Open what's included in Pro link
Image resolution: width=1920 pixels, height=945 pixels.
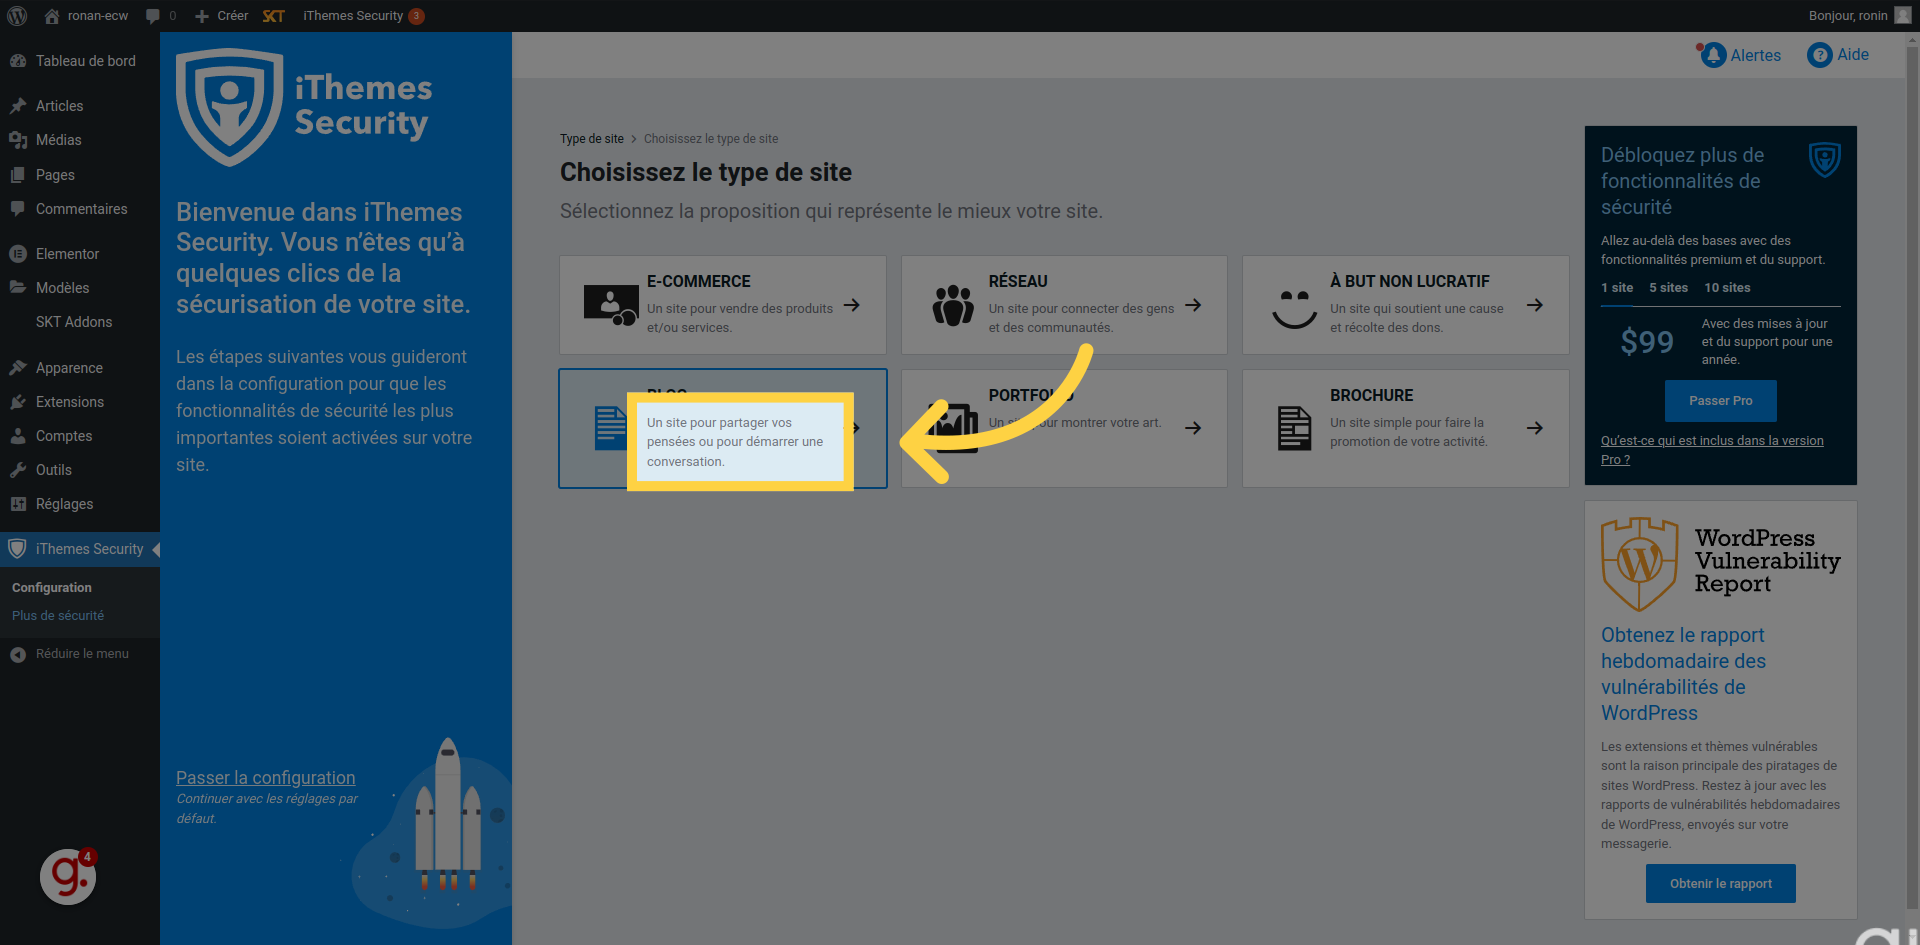pyautogui.click(x=1712, y=450)
